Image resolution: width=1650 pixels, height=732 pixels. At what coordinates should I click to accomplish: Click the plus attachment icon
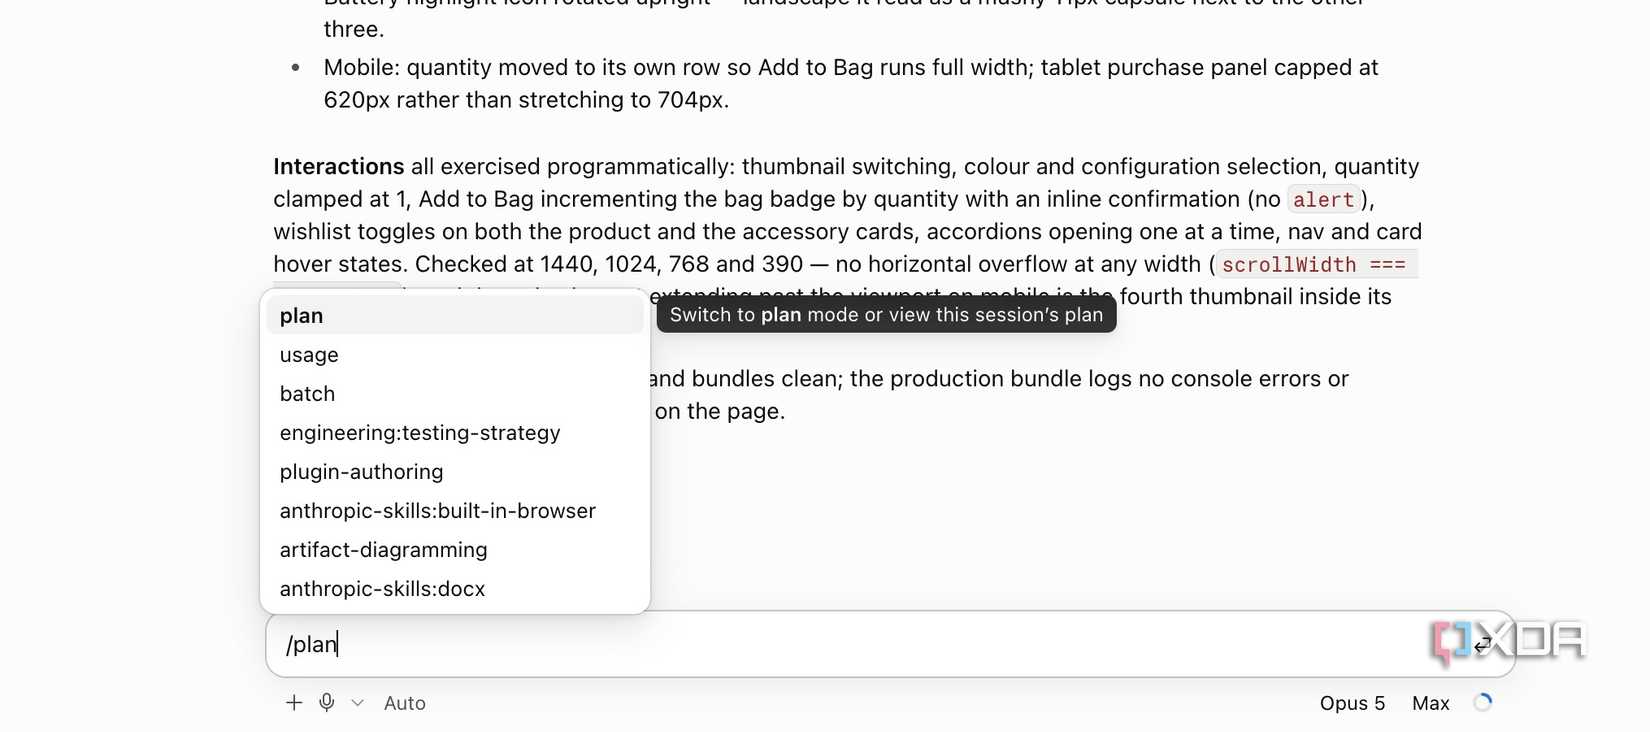pos(294,703)
